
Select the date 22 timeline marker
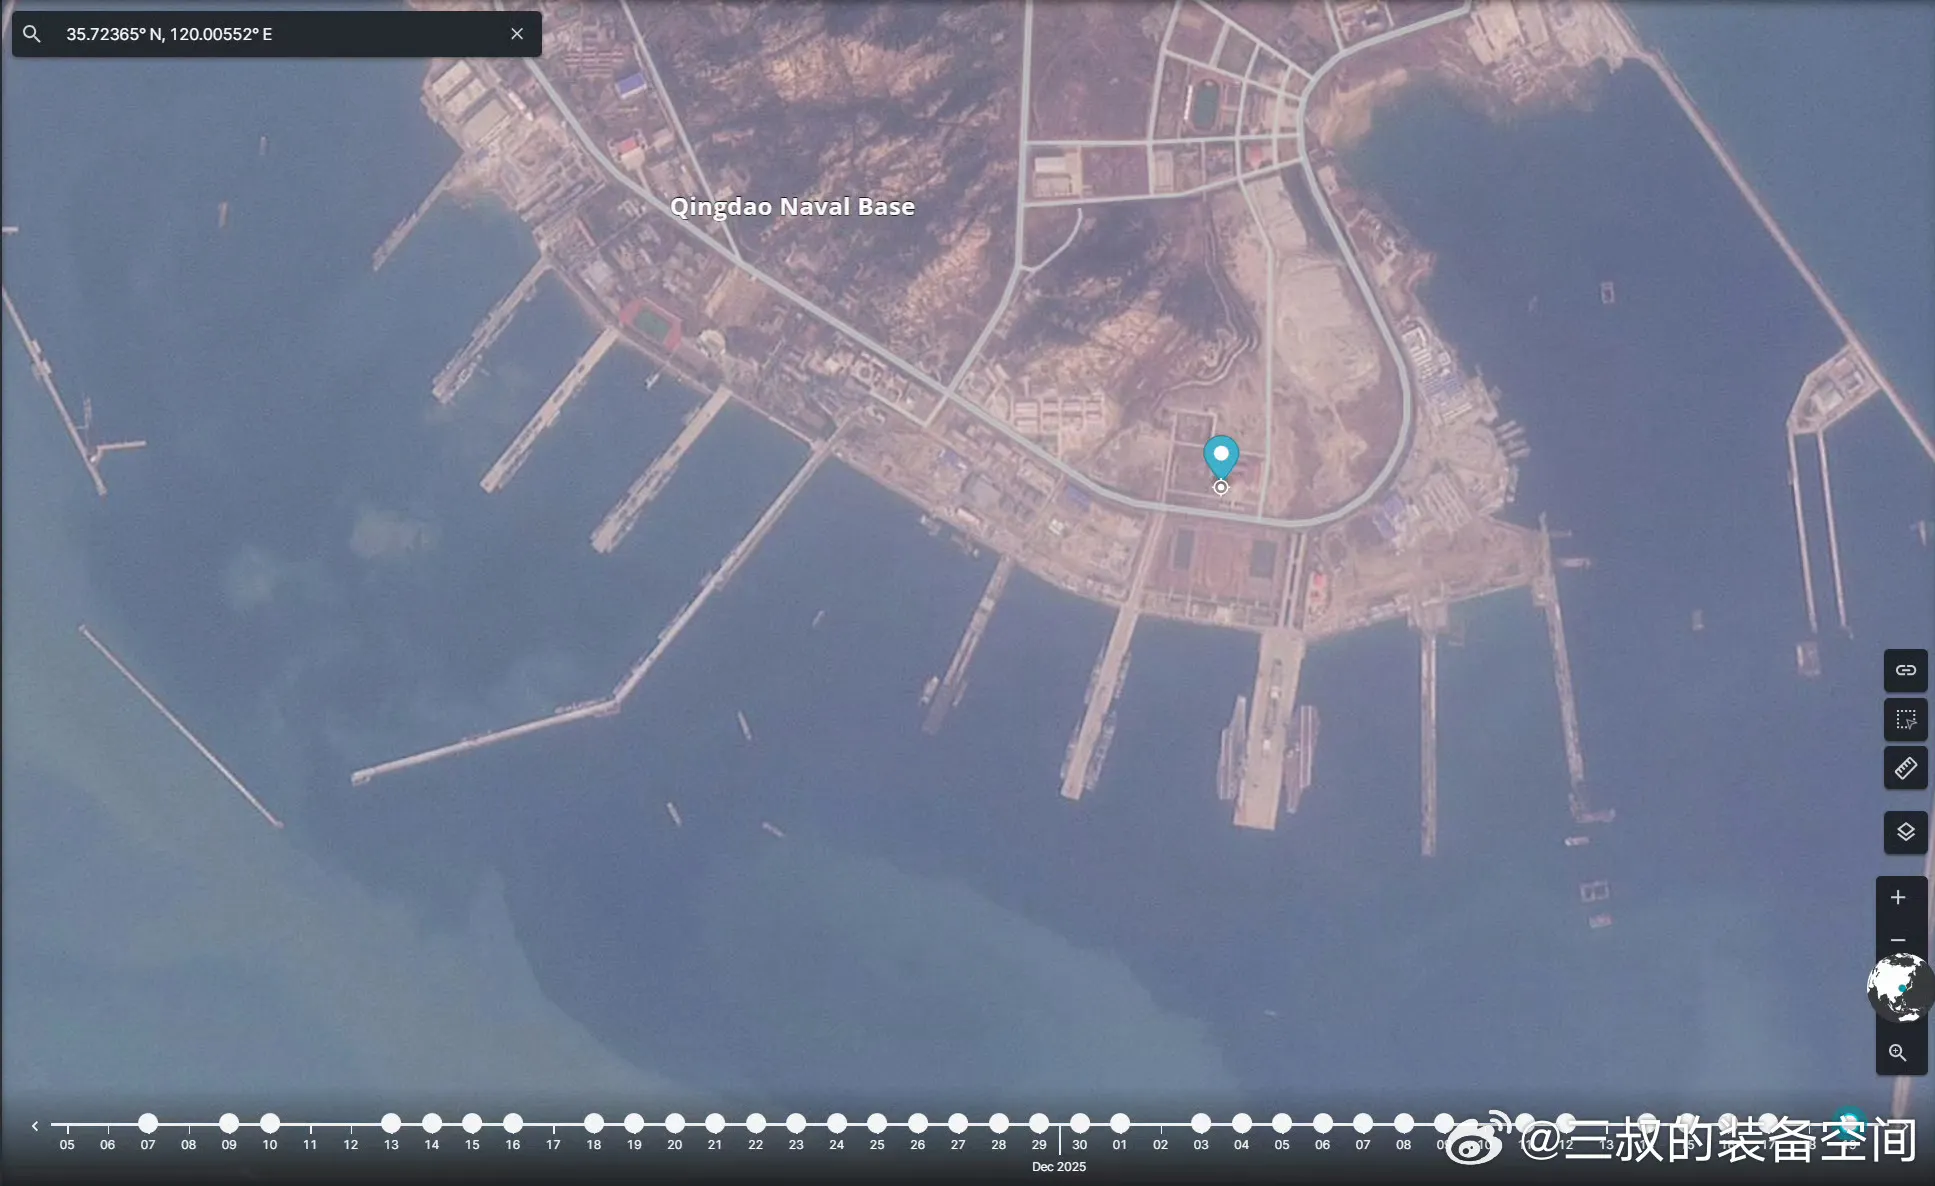pos(755,1123)
